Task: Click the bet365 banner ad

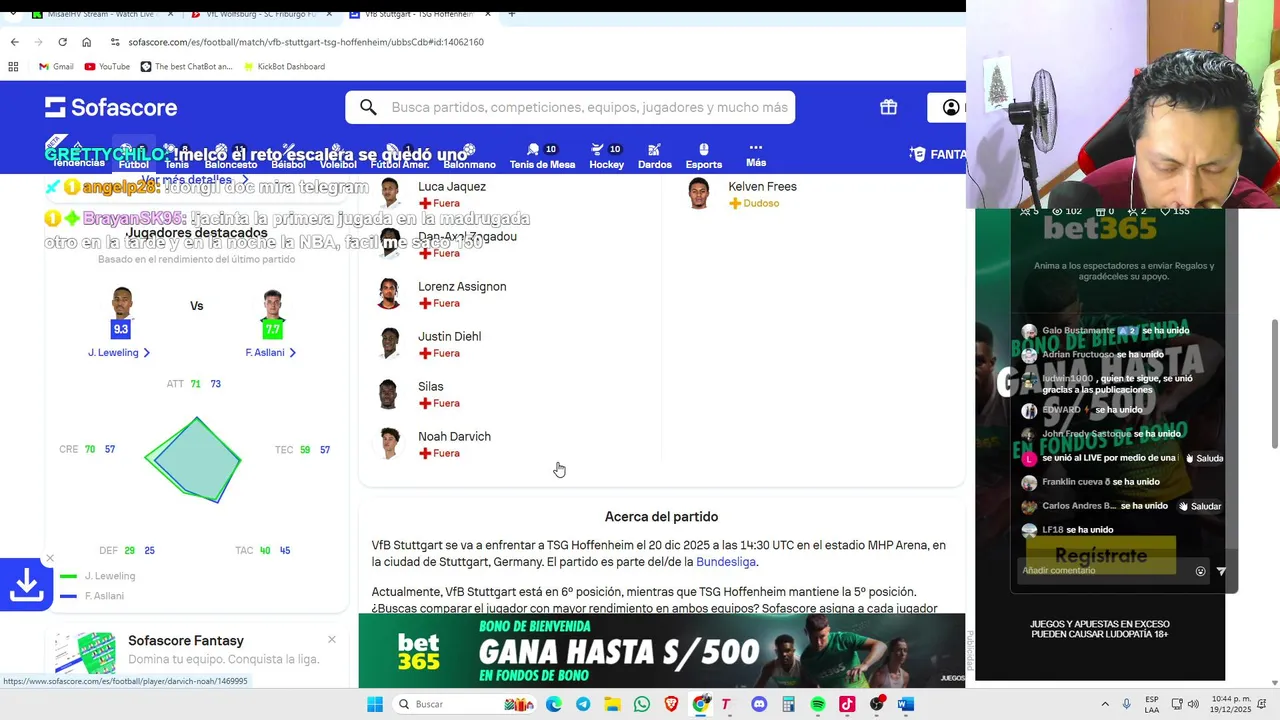Action: 661,651
